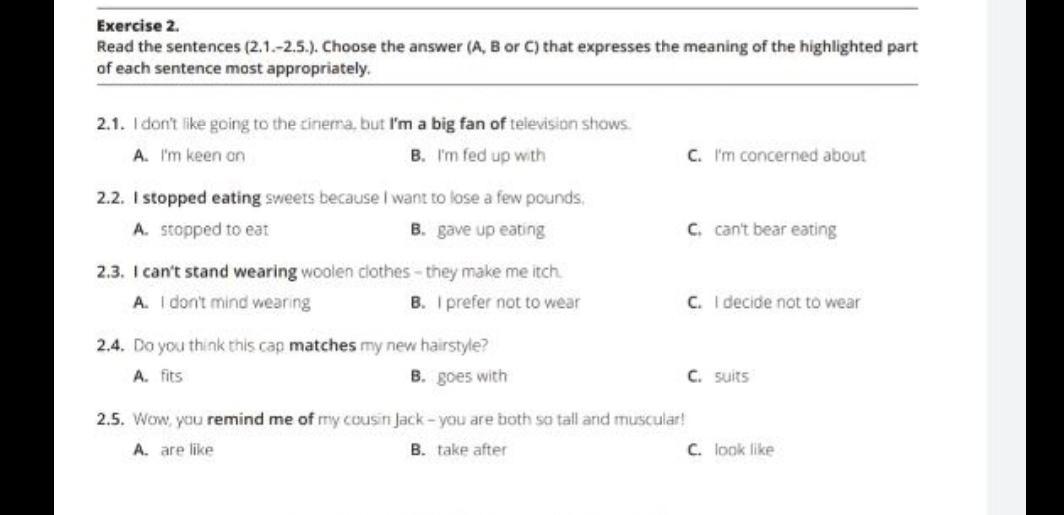Choose option A "stopped to eat"
The image size is (1064, 515).
[x=202, y=229]
